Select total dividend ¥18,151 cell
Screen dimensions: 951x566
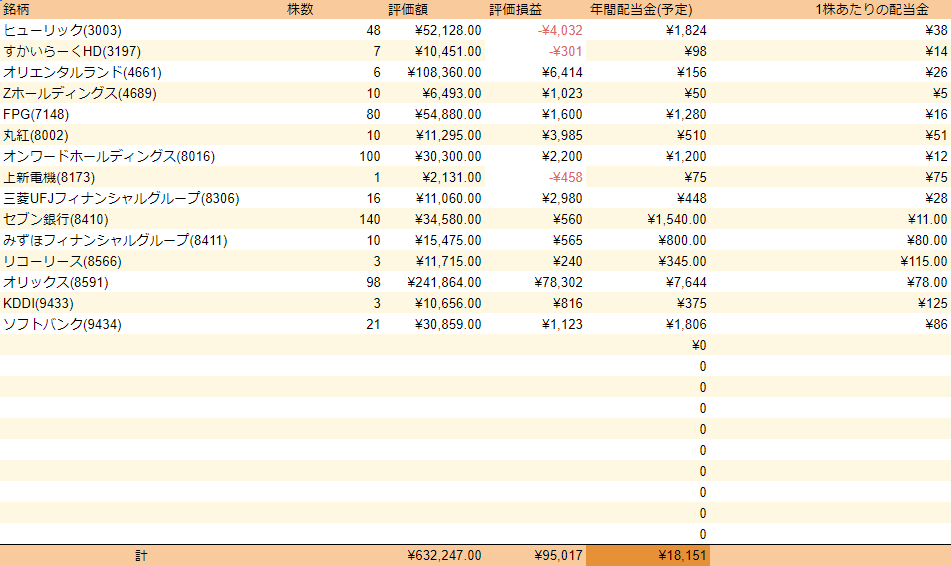click(682, 556)
